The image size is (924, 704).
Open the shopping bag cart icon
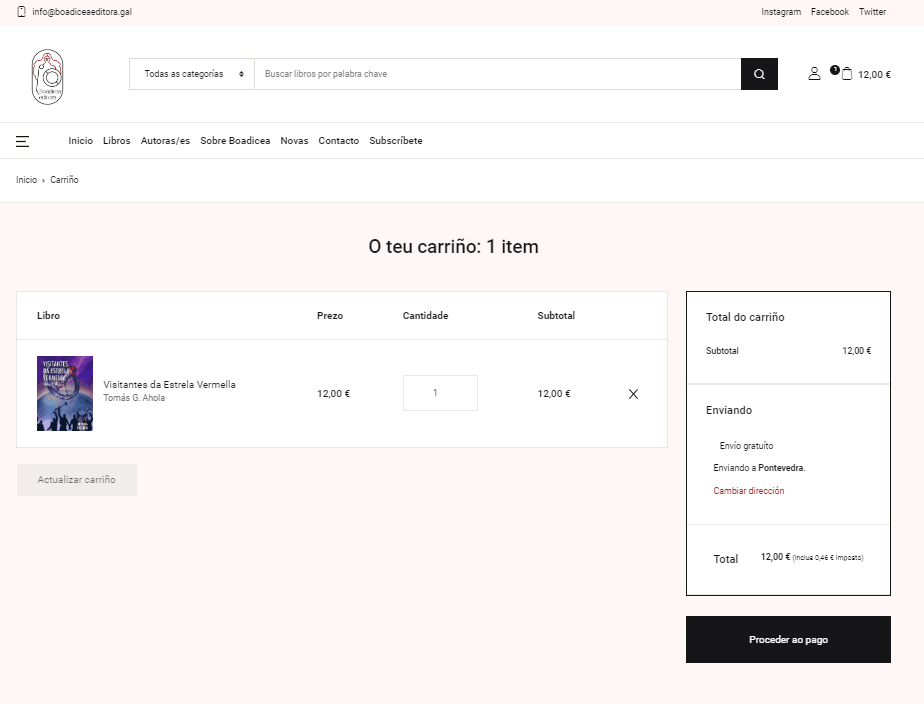(x=847, y=74)
